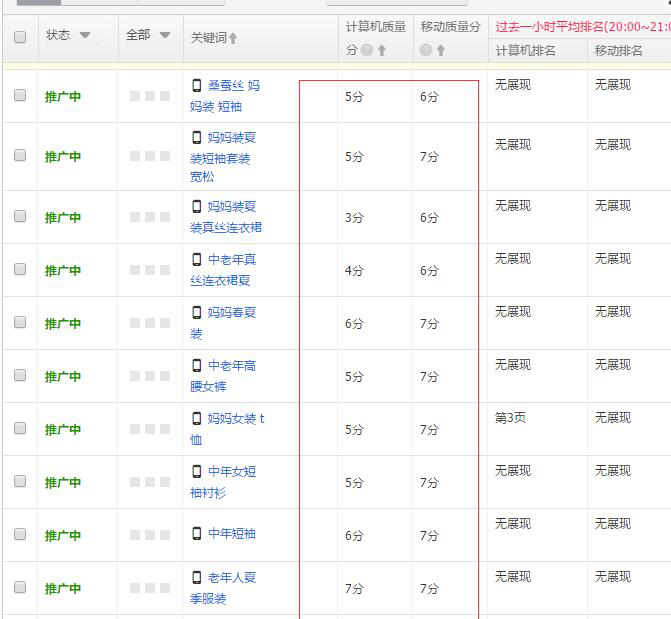Click 3分 computer score for 妈妈装夏装真丝连衣裙
671x619 pixels.
[354, 217]
